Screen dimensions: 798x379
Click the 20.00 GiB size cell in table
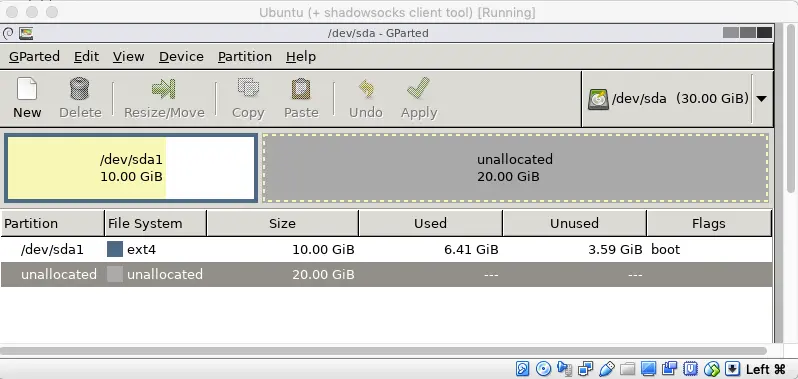point(323,275)
